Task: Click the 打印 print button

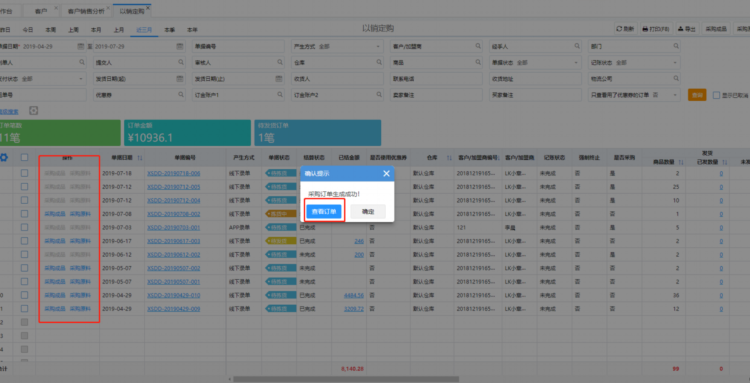Action: click(x=657, y=29)
